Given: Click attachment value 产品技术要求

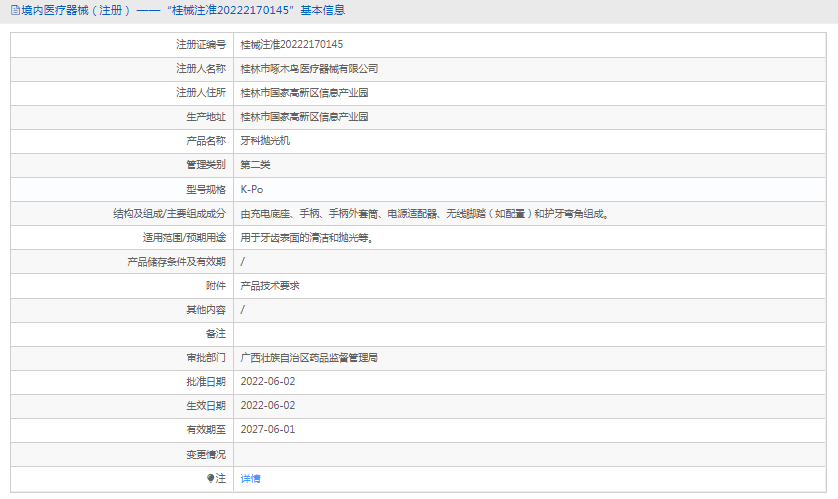Looking at the screenshot, I should [x=270, y=286].
